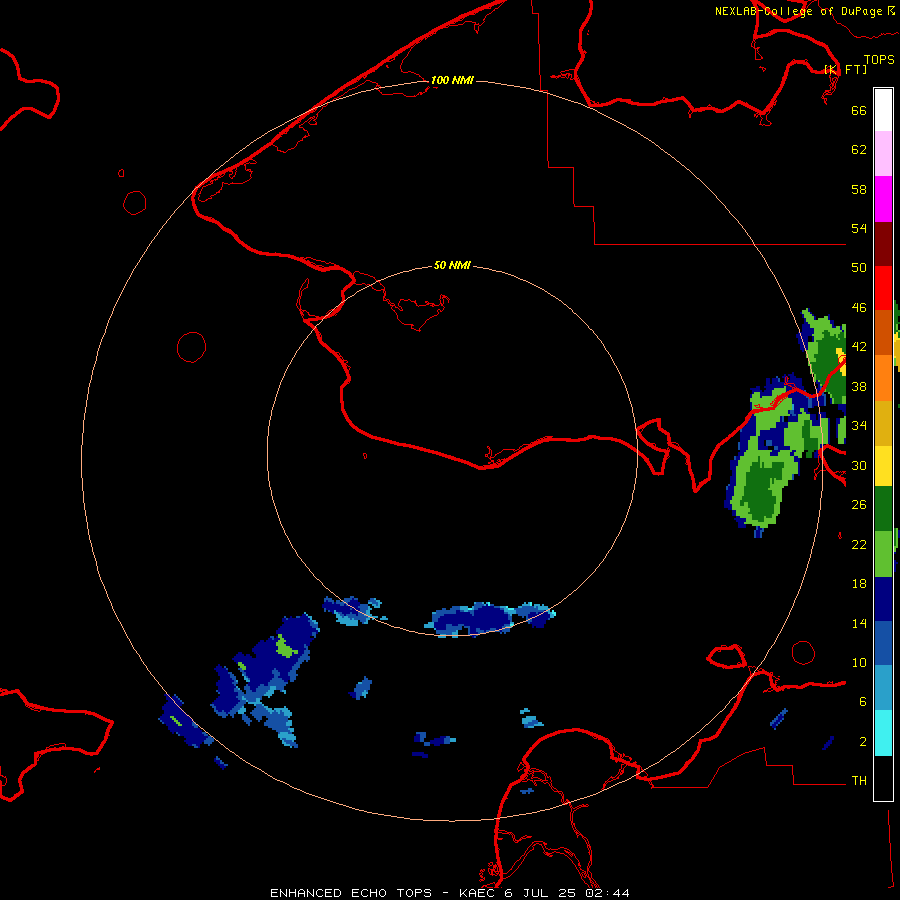Image resolution: width=900 pixels, height=900 pixels.
Task: Click the legend value 18
Action: [x=859, y=584]
